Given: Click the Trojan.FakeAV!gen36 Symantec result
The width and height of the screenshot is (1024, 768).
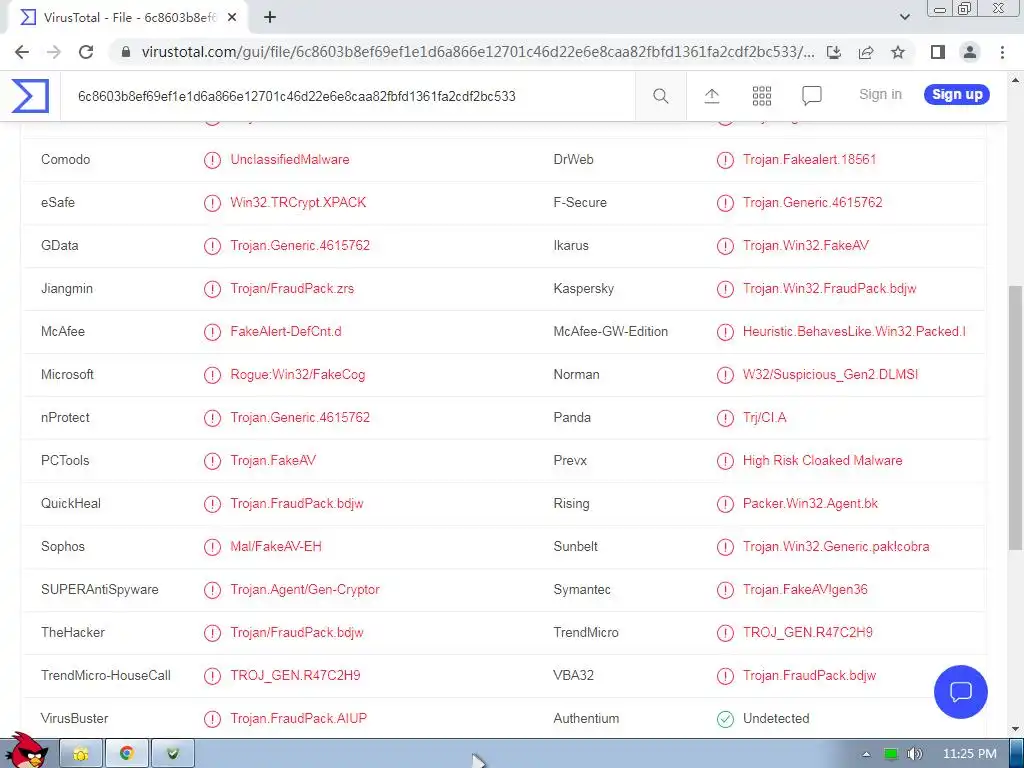Looking at the screenshot, I should [x=805, y=590].
